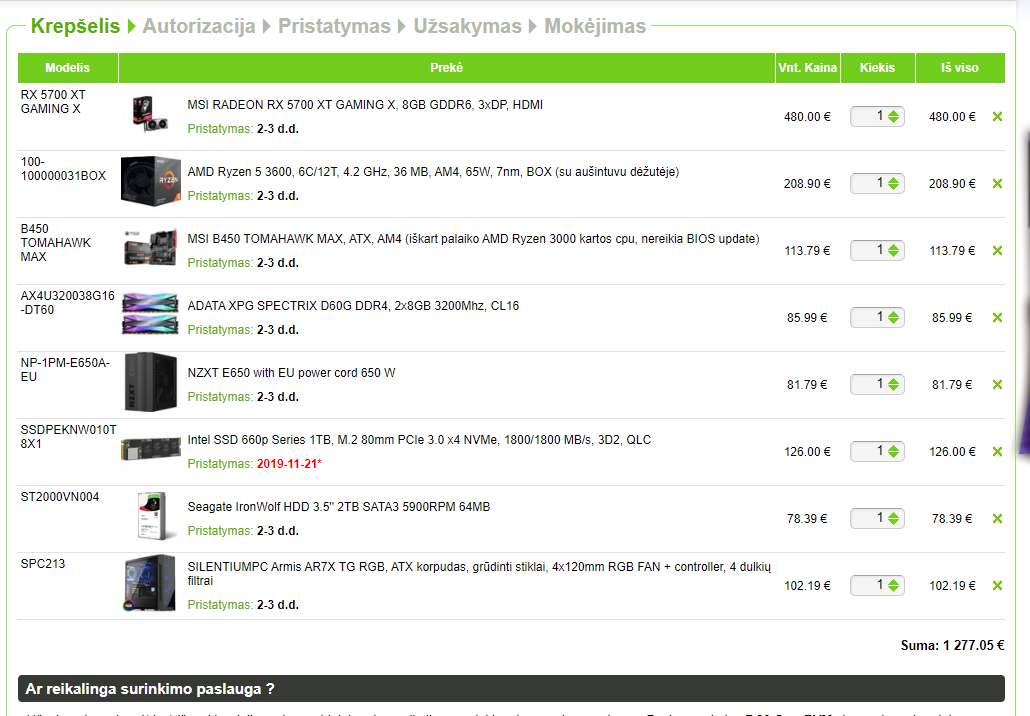1030x716 pixels.
Task: Click the 480.00 € unit price
Action: (x=807, y=117)
